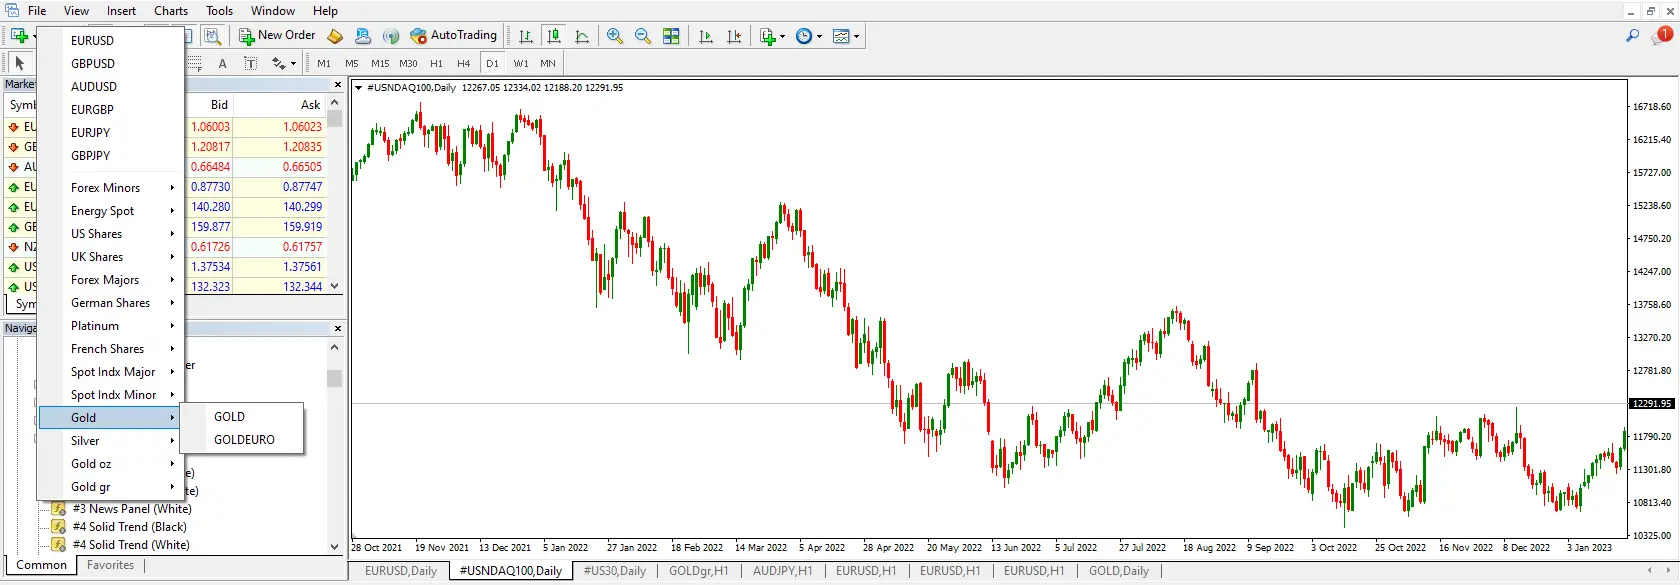Switch to the EURUSD,Daily chart tab
This screenshot has height=585, width=1680.
click(401, 571)
